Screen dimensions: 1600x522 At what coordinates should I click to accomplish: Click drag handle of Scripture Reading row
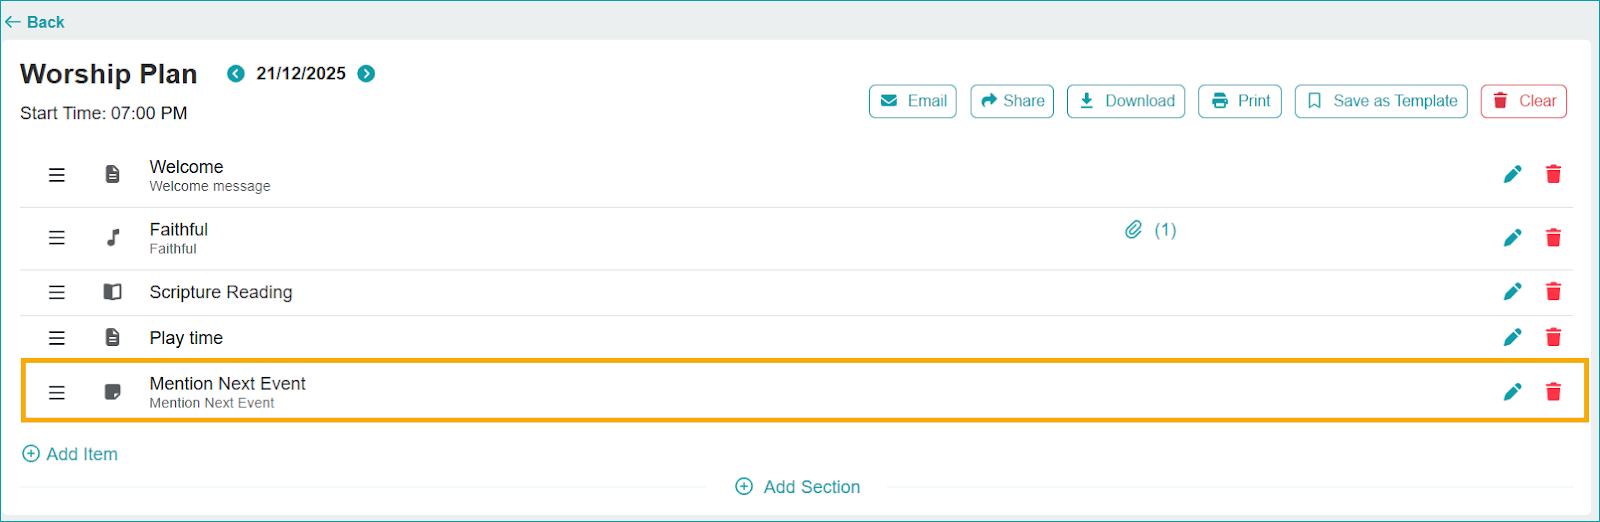pos(57,292)
